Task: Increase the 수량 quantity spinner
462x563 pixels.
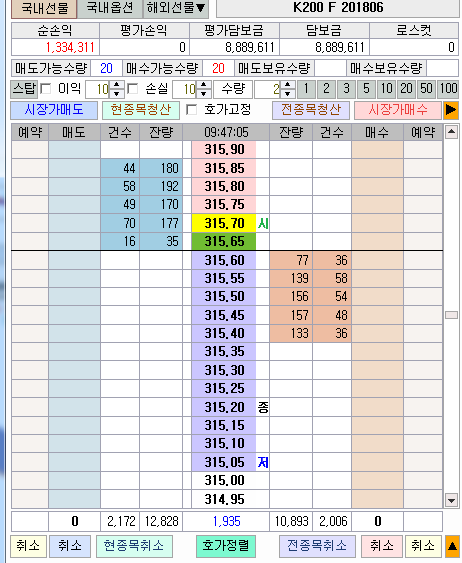Action: [287, 85]
